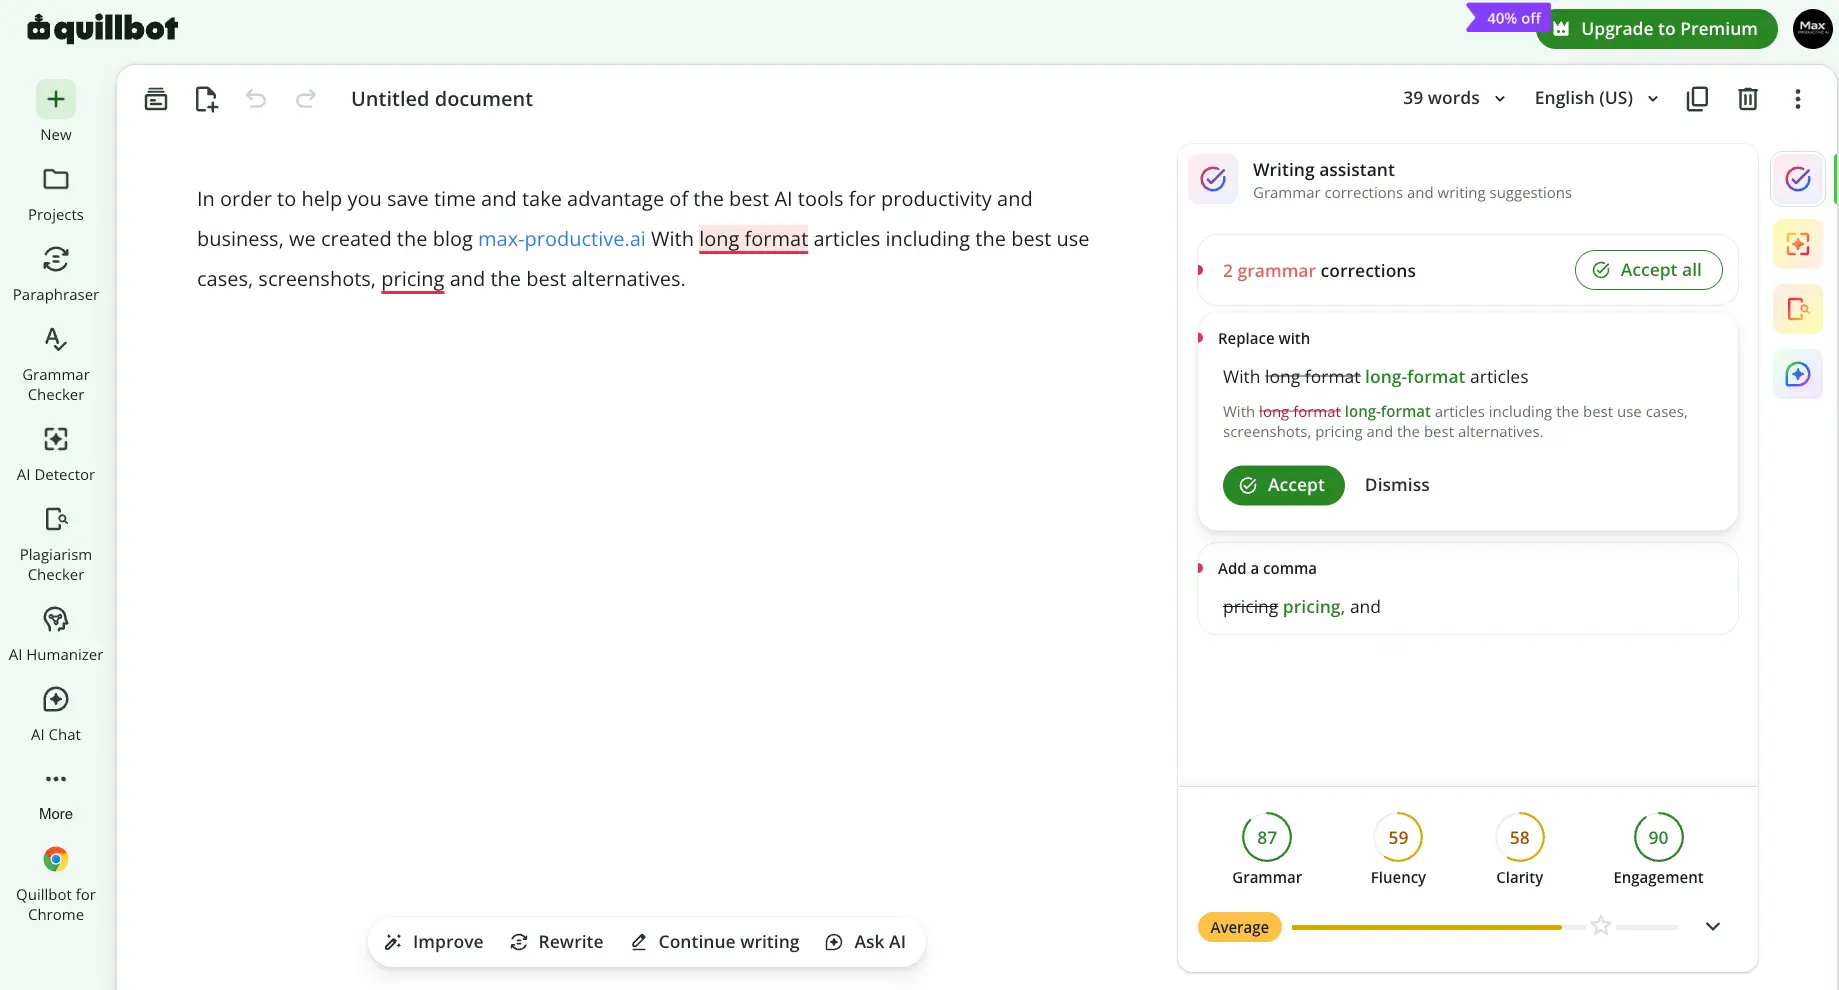Open the document list panel icon

click(156, 99)
